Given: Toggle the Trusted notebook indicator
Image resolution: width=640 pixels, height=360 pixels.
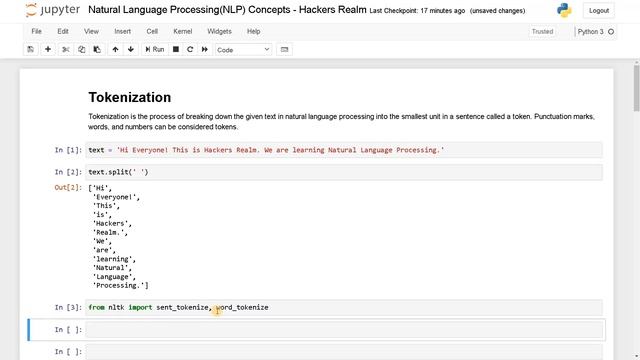Looking at the screenshot, I should click(542, 31).
